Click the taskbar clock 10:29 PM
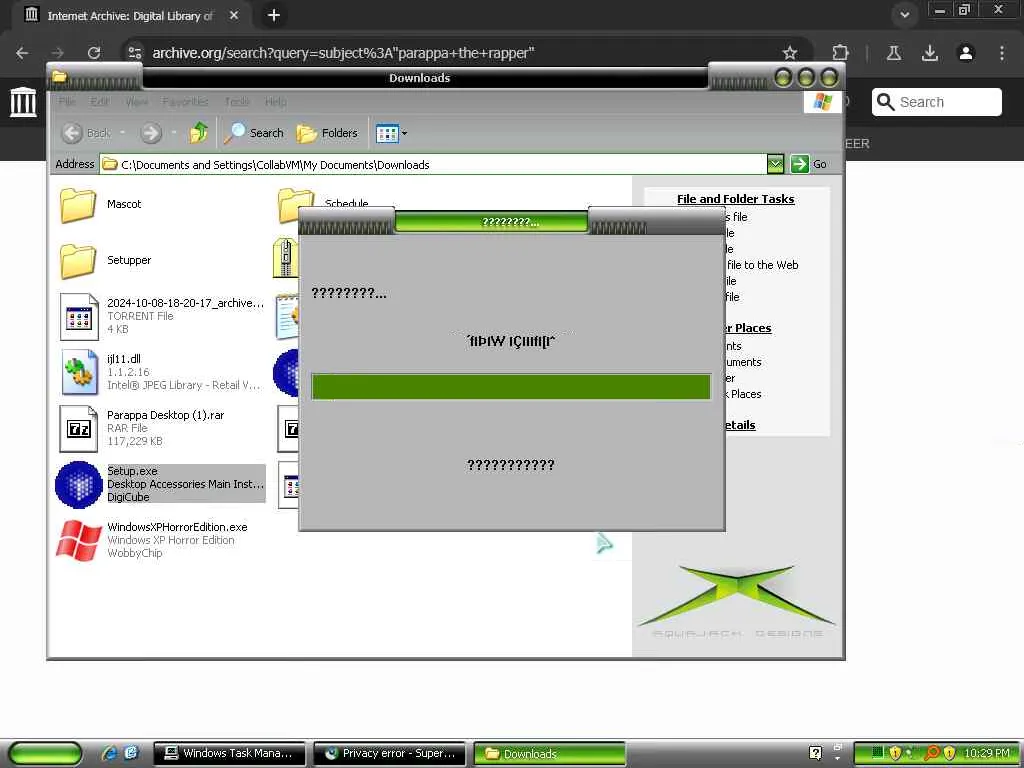1024x768 pixels. (987, 753)
